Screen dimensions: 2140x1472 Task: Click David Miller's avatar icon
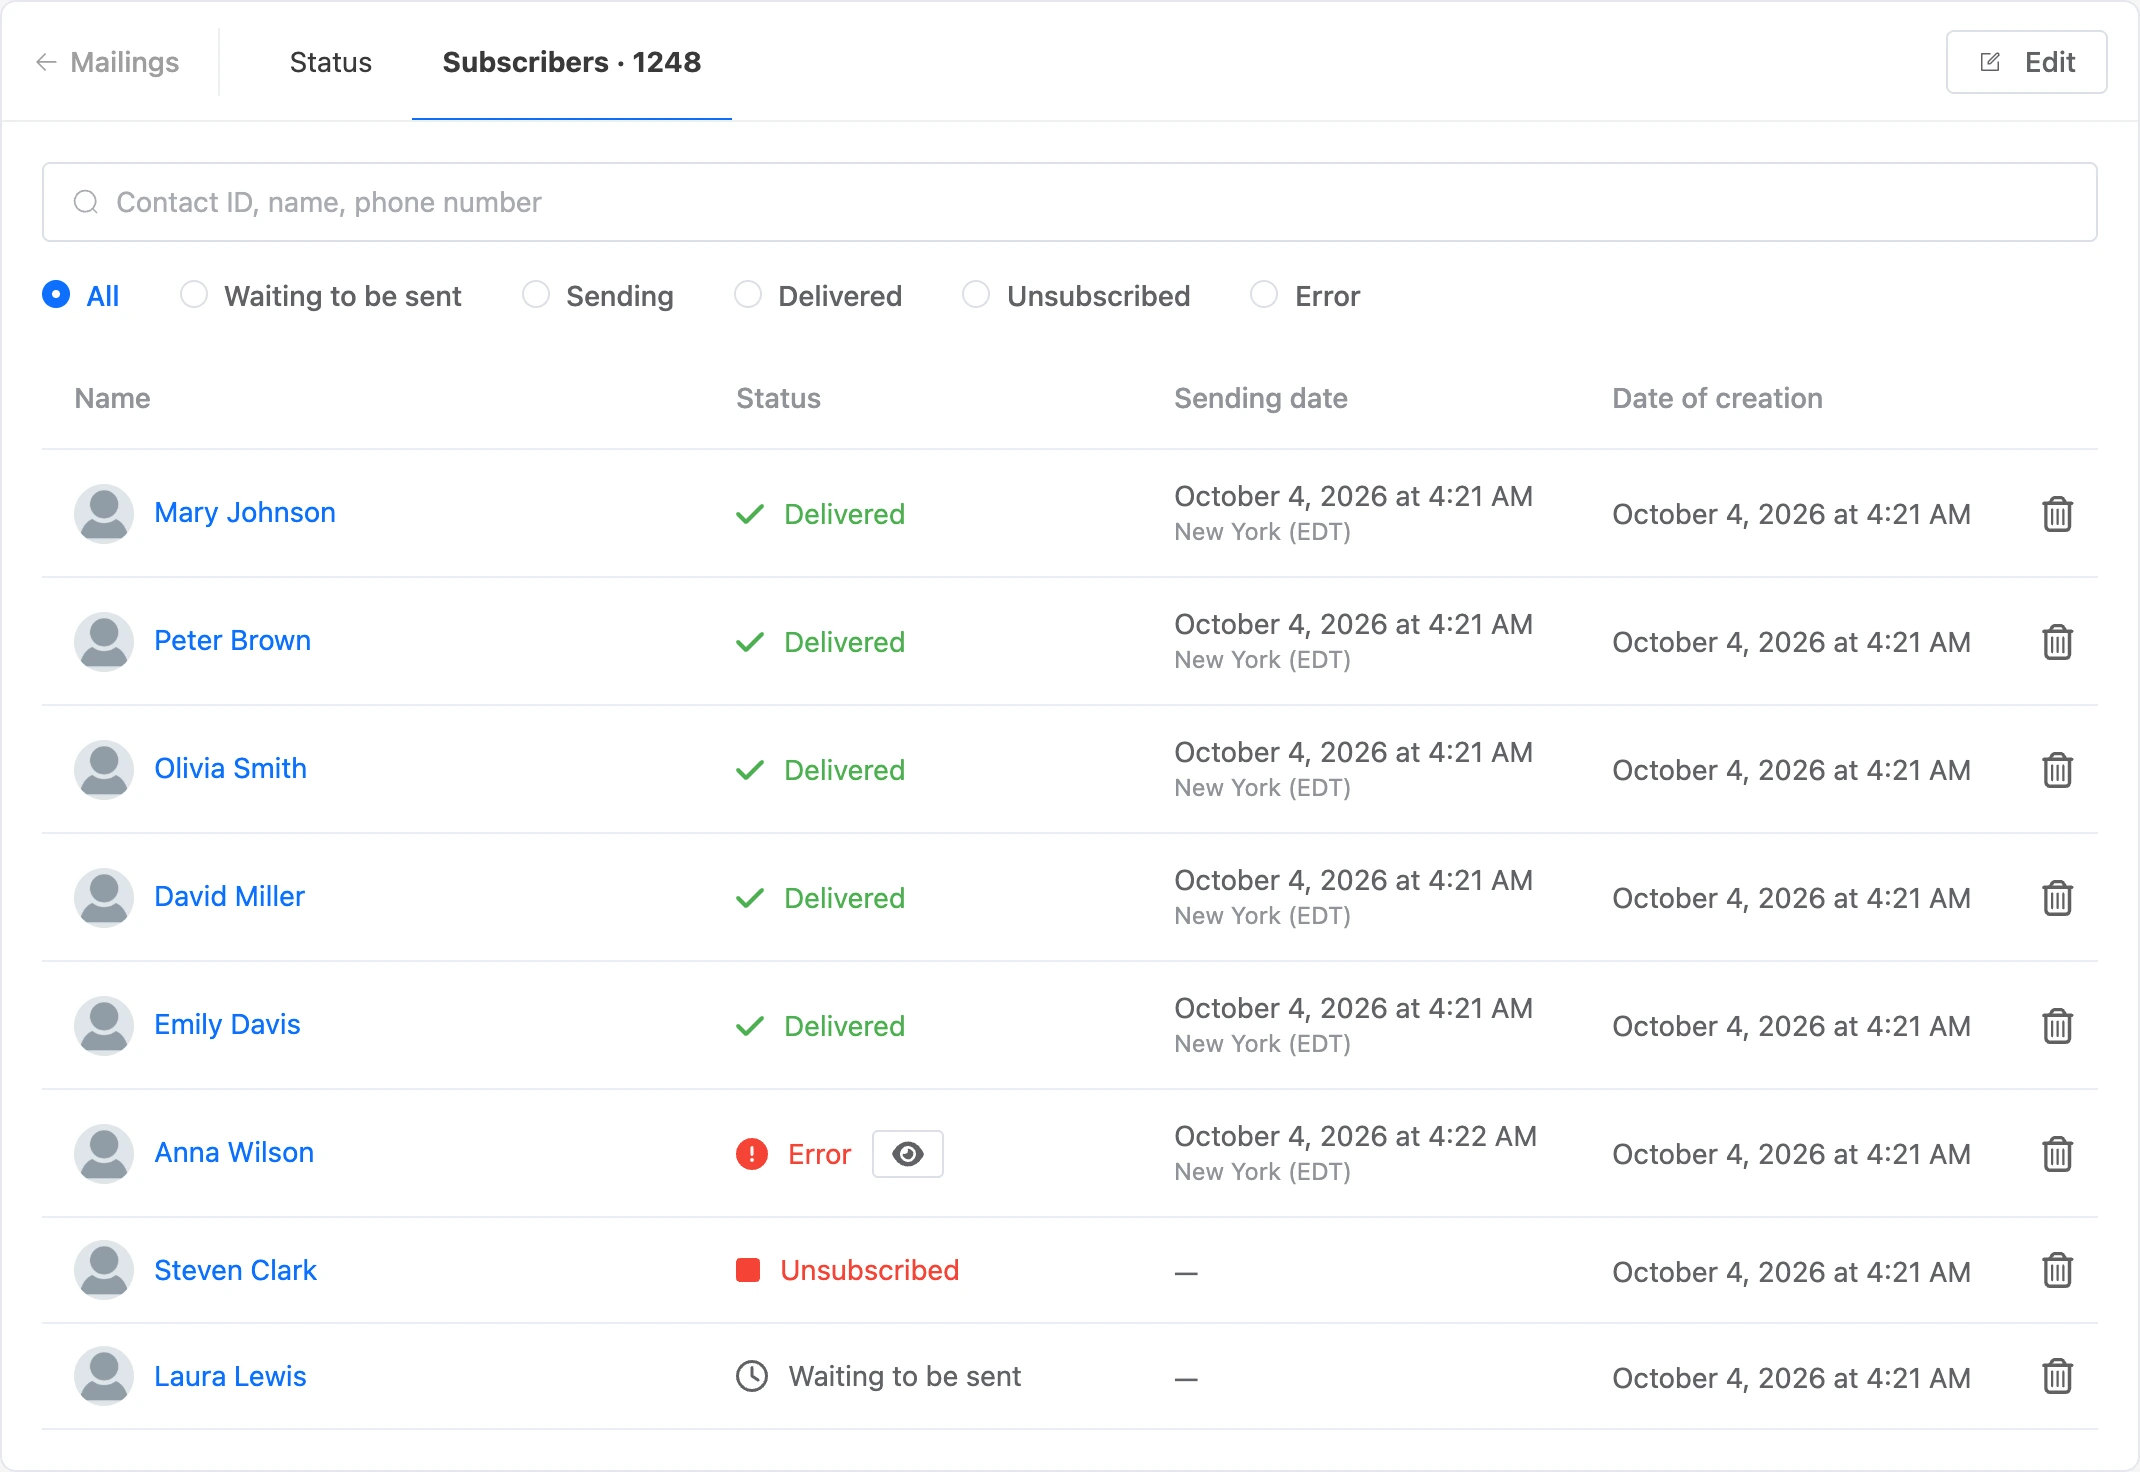[x=104, y=898]
